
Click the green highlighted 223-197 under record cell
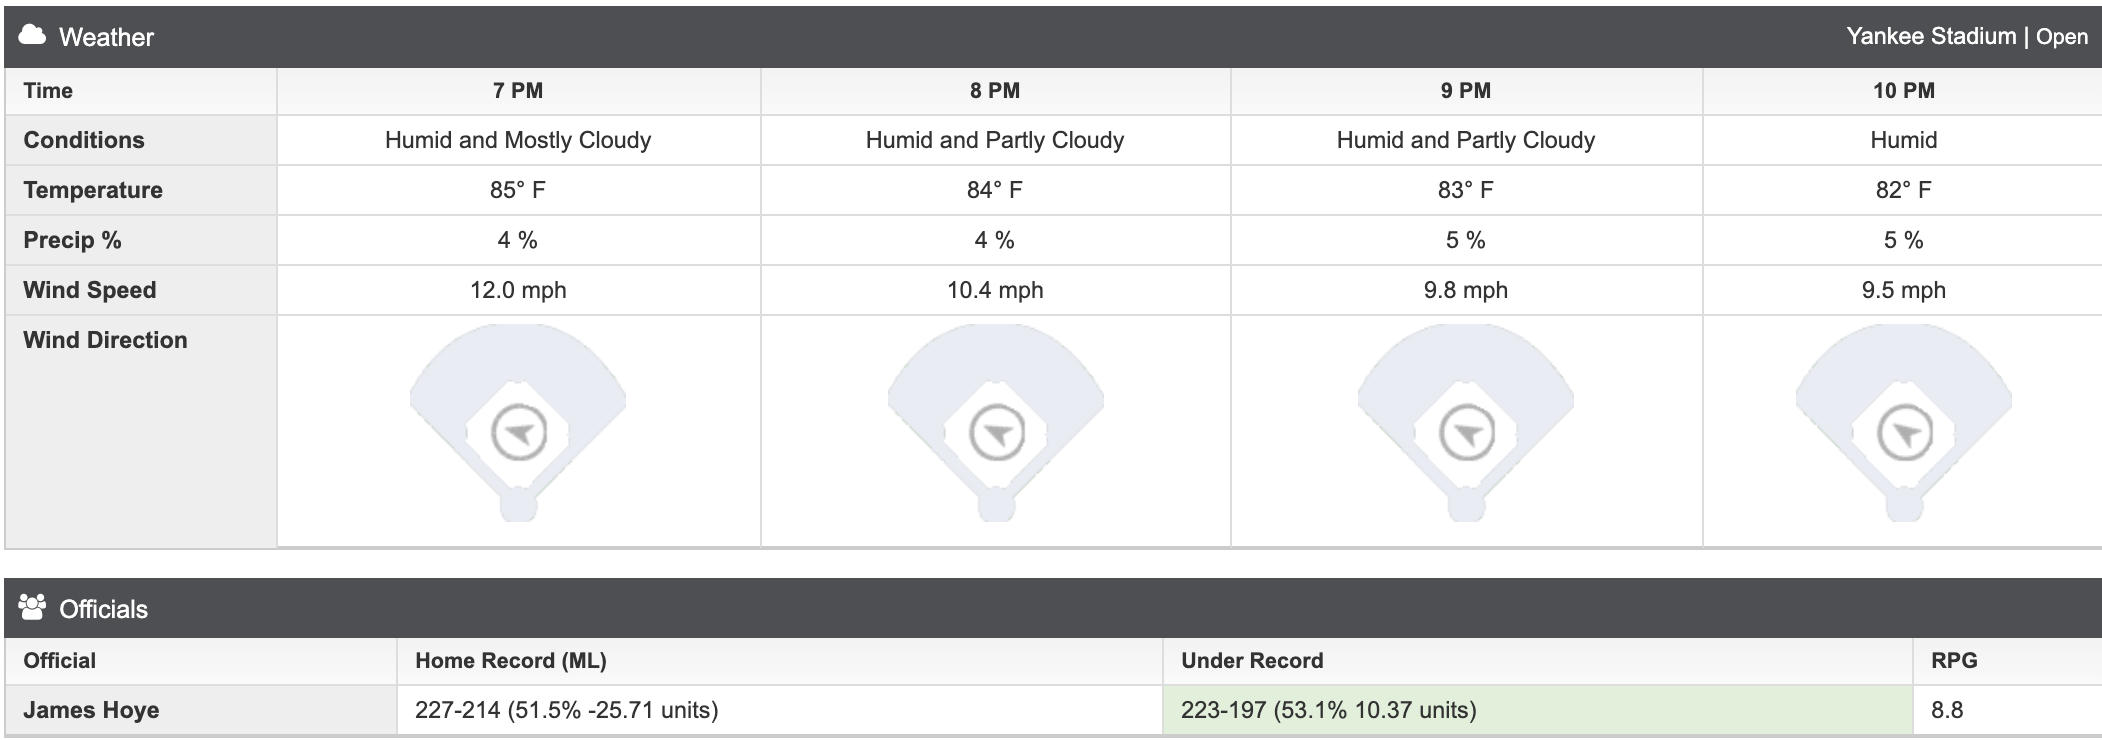[1537, 710]
